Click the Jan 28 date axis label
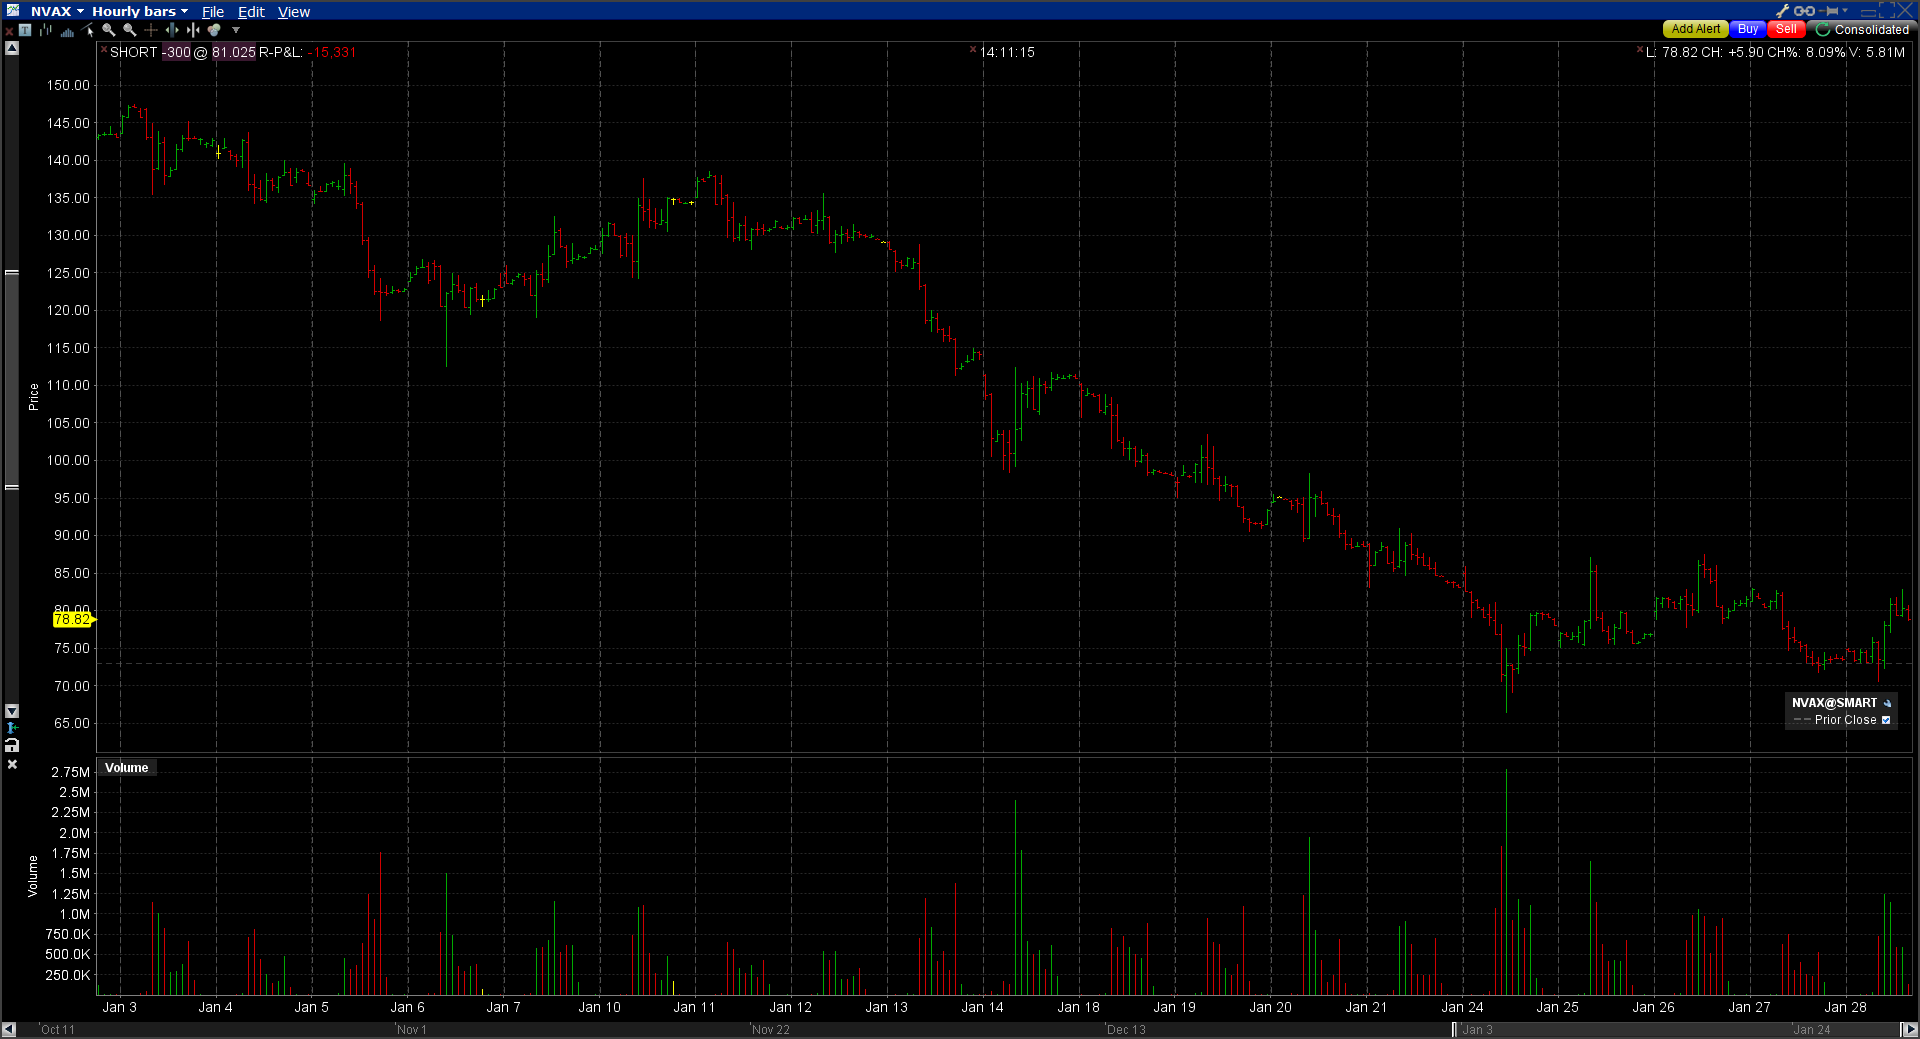 point(1845,1007)
